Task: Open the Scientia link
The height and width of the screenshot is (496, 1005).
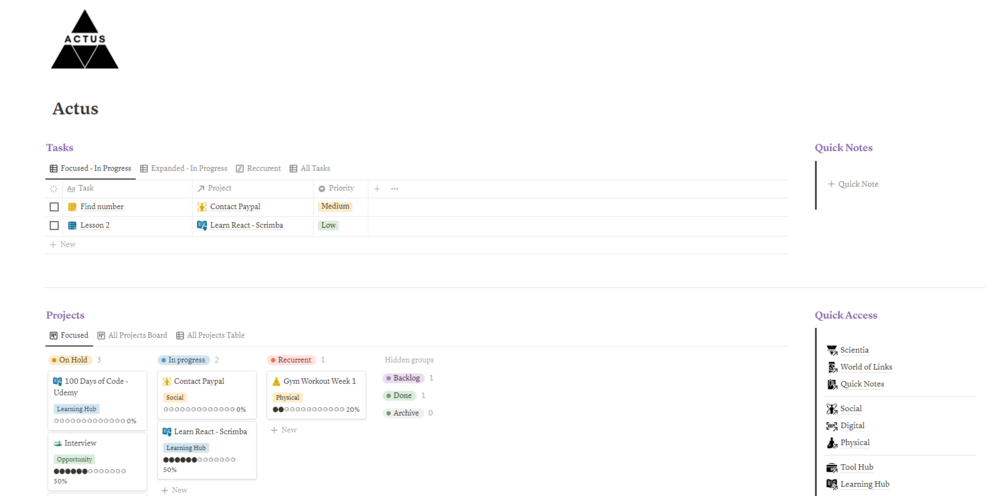Action: point(854,350)
